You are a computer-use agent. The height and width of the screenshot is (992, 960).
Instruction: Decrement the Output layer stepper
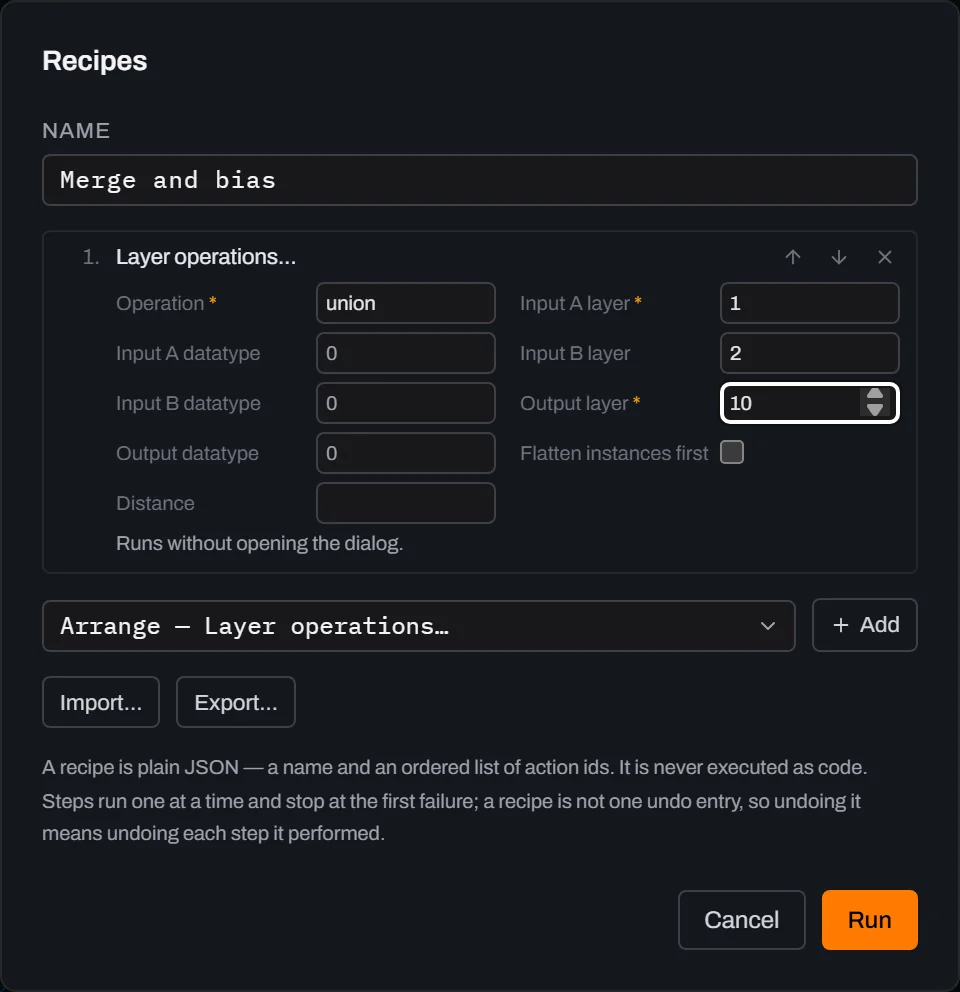[875, 410]
